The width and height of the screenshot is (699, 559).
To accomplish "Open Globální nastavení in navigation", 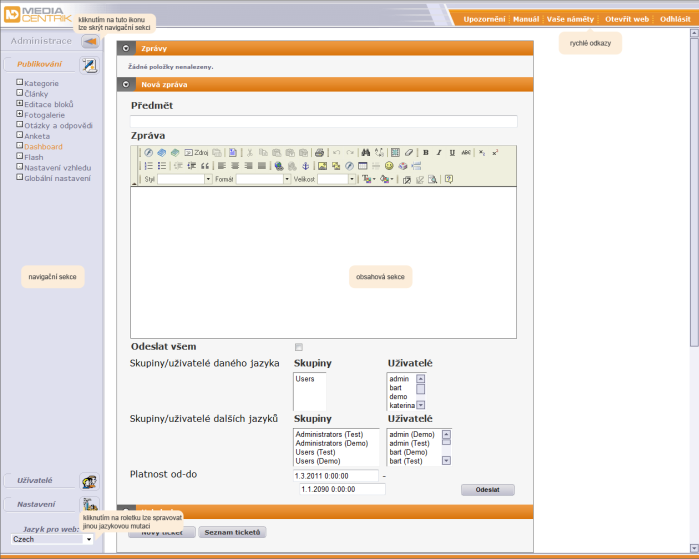I will click(x=57, y=178).
